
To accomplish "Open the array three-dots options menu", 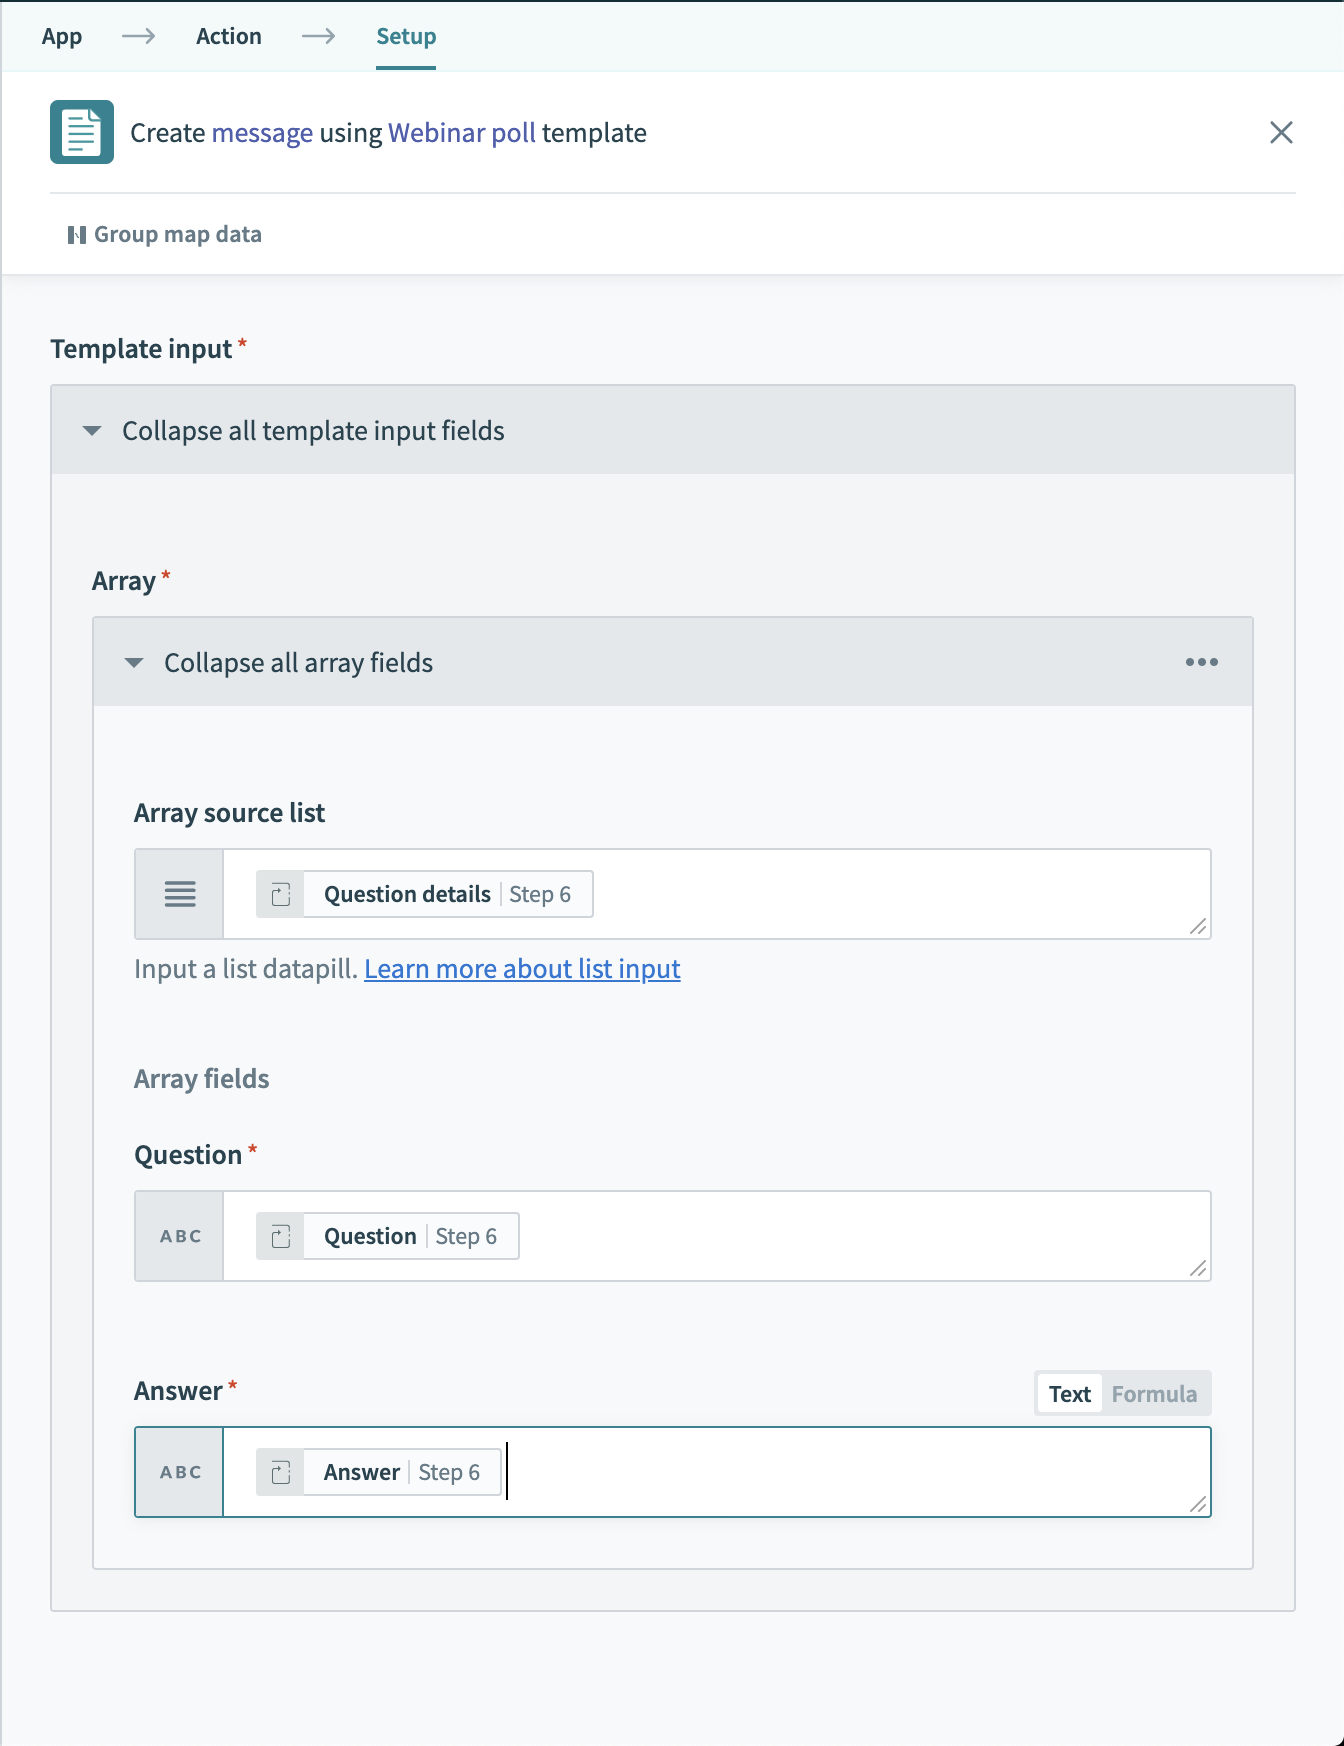I will tap(1201, 662).
